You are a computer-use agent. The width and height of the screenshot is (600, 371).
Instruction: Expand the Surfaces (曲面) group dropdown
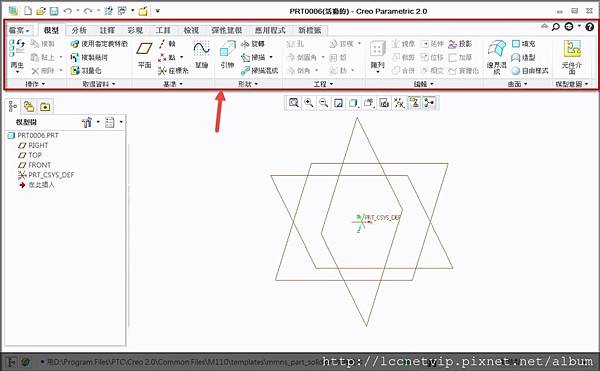coord(518,84)
